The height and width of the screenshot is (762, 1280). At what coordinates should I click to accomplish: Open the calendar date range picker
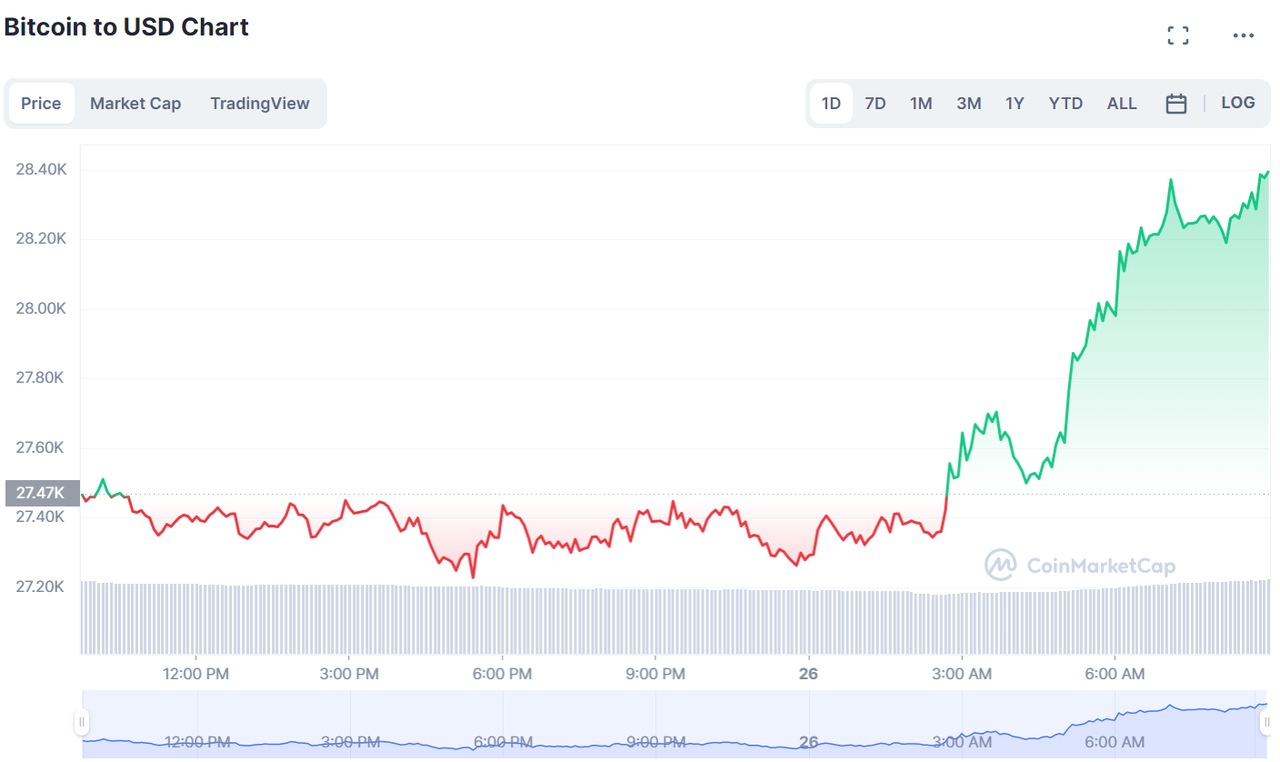pyautogui.click(x=1176, y=103)
